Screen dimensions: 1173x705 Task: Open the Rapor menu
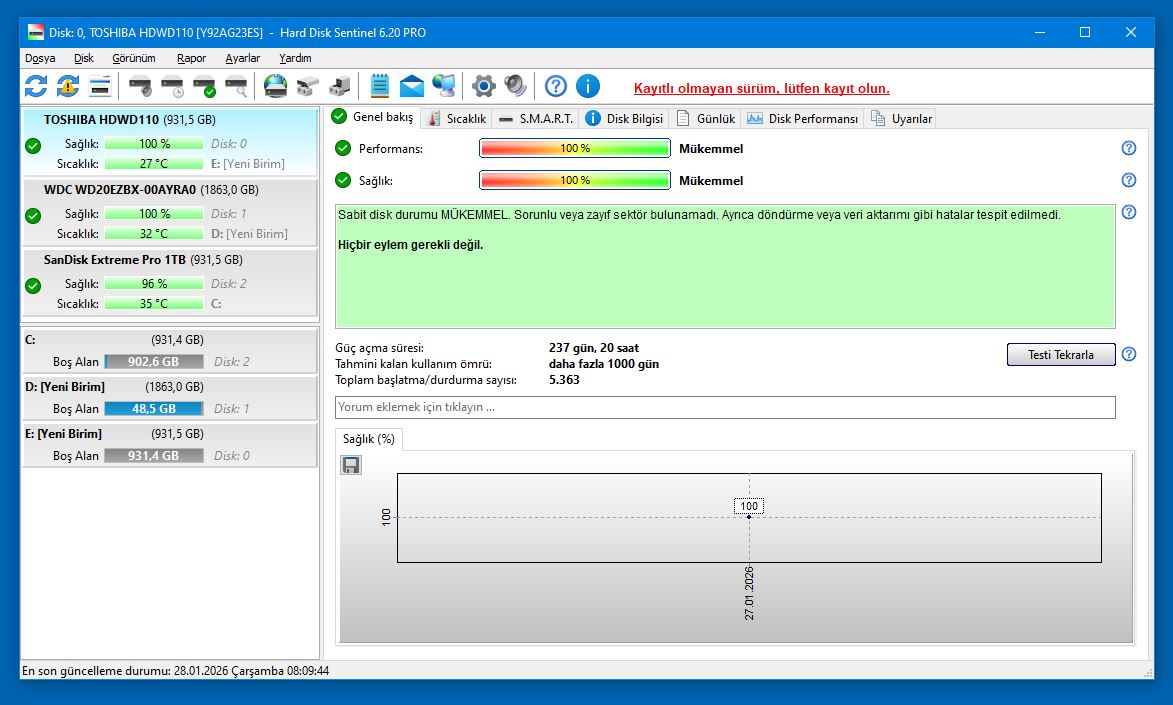click(x=191, y=58)
